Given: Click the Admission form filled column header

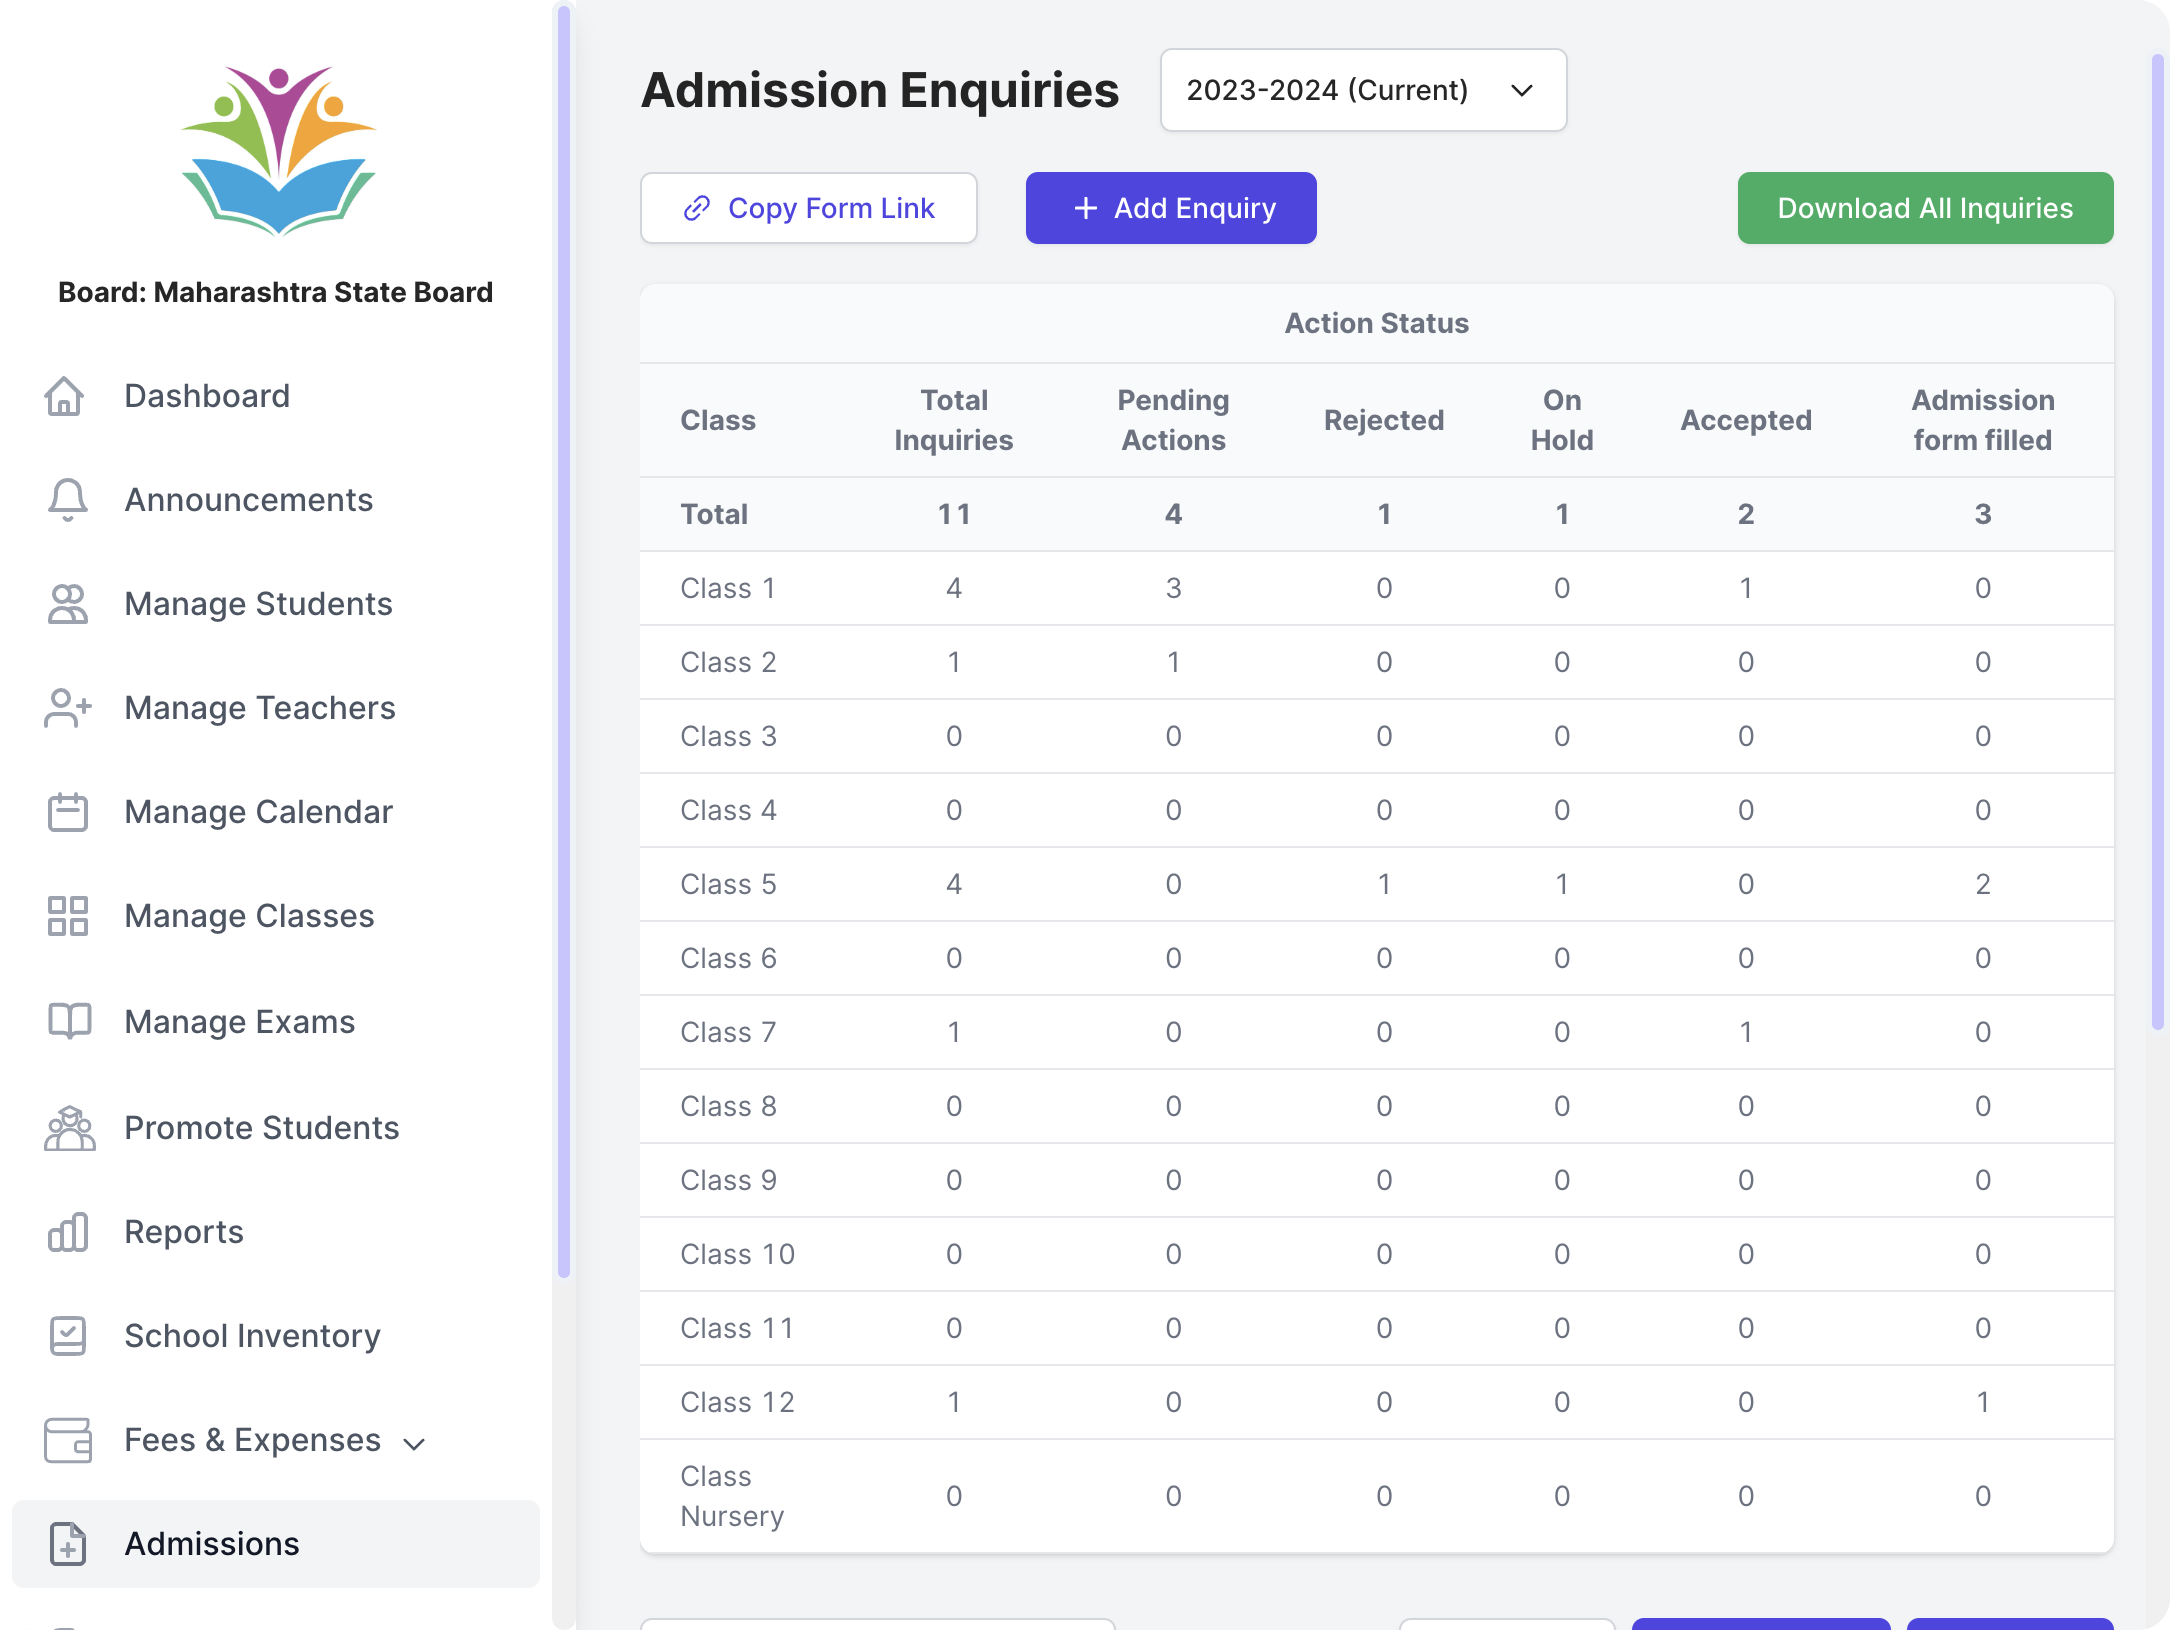Looking at the screenshot, I should (1983, 420).
